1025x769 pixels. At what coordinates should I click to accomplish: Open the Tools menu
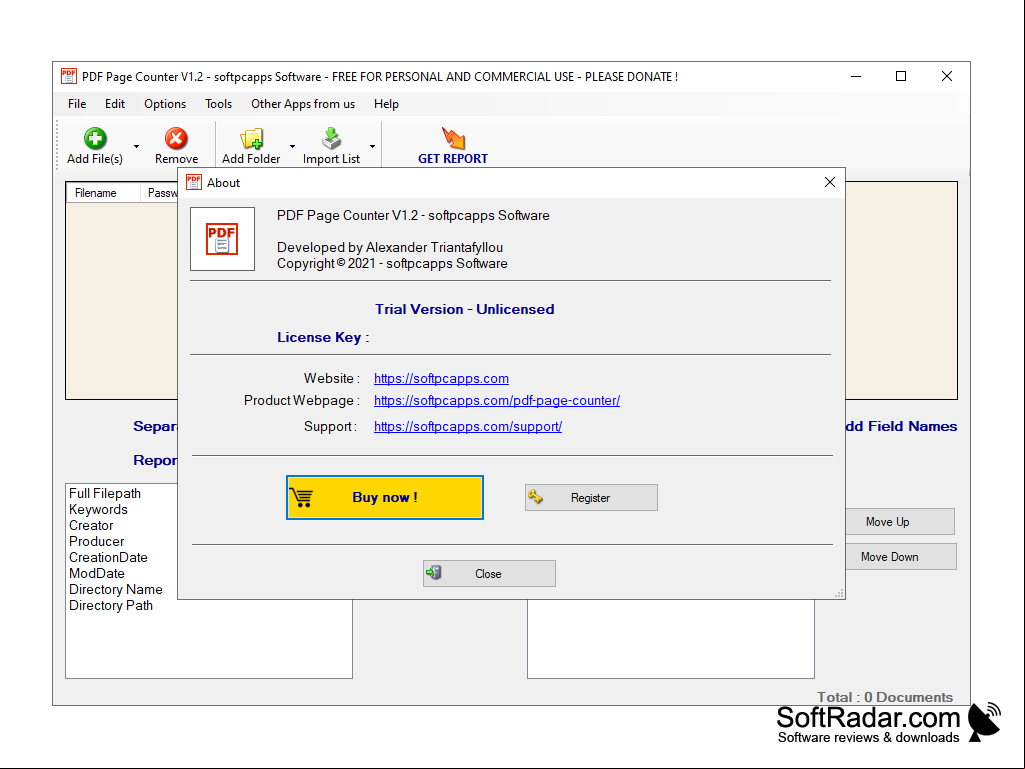coord(218,104)
